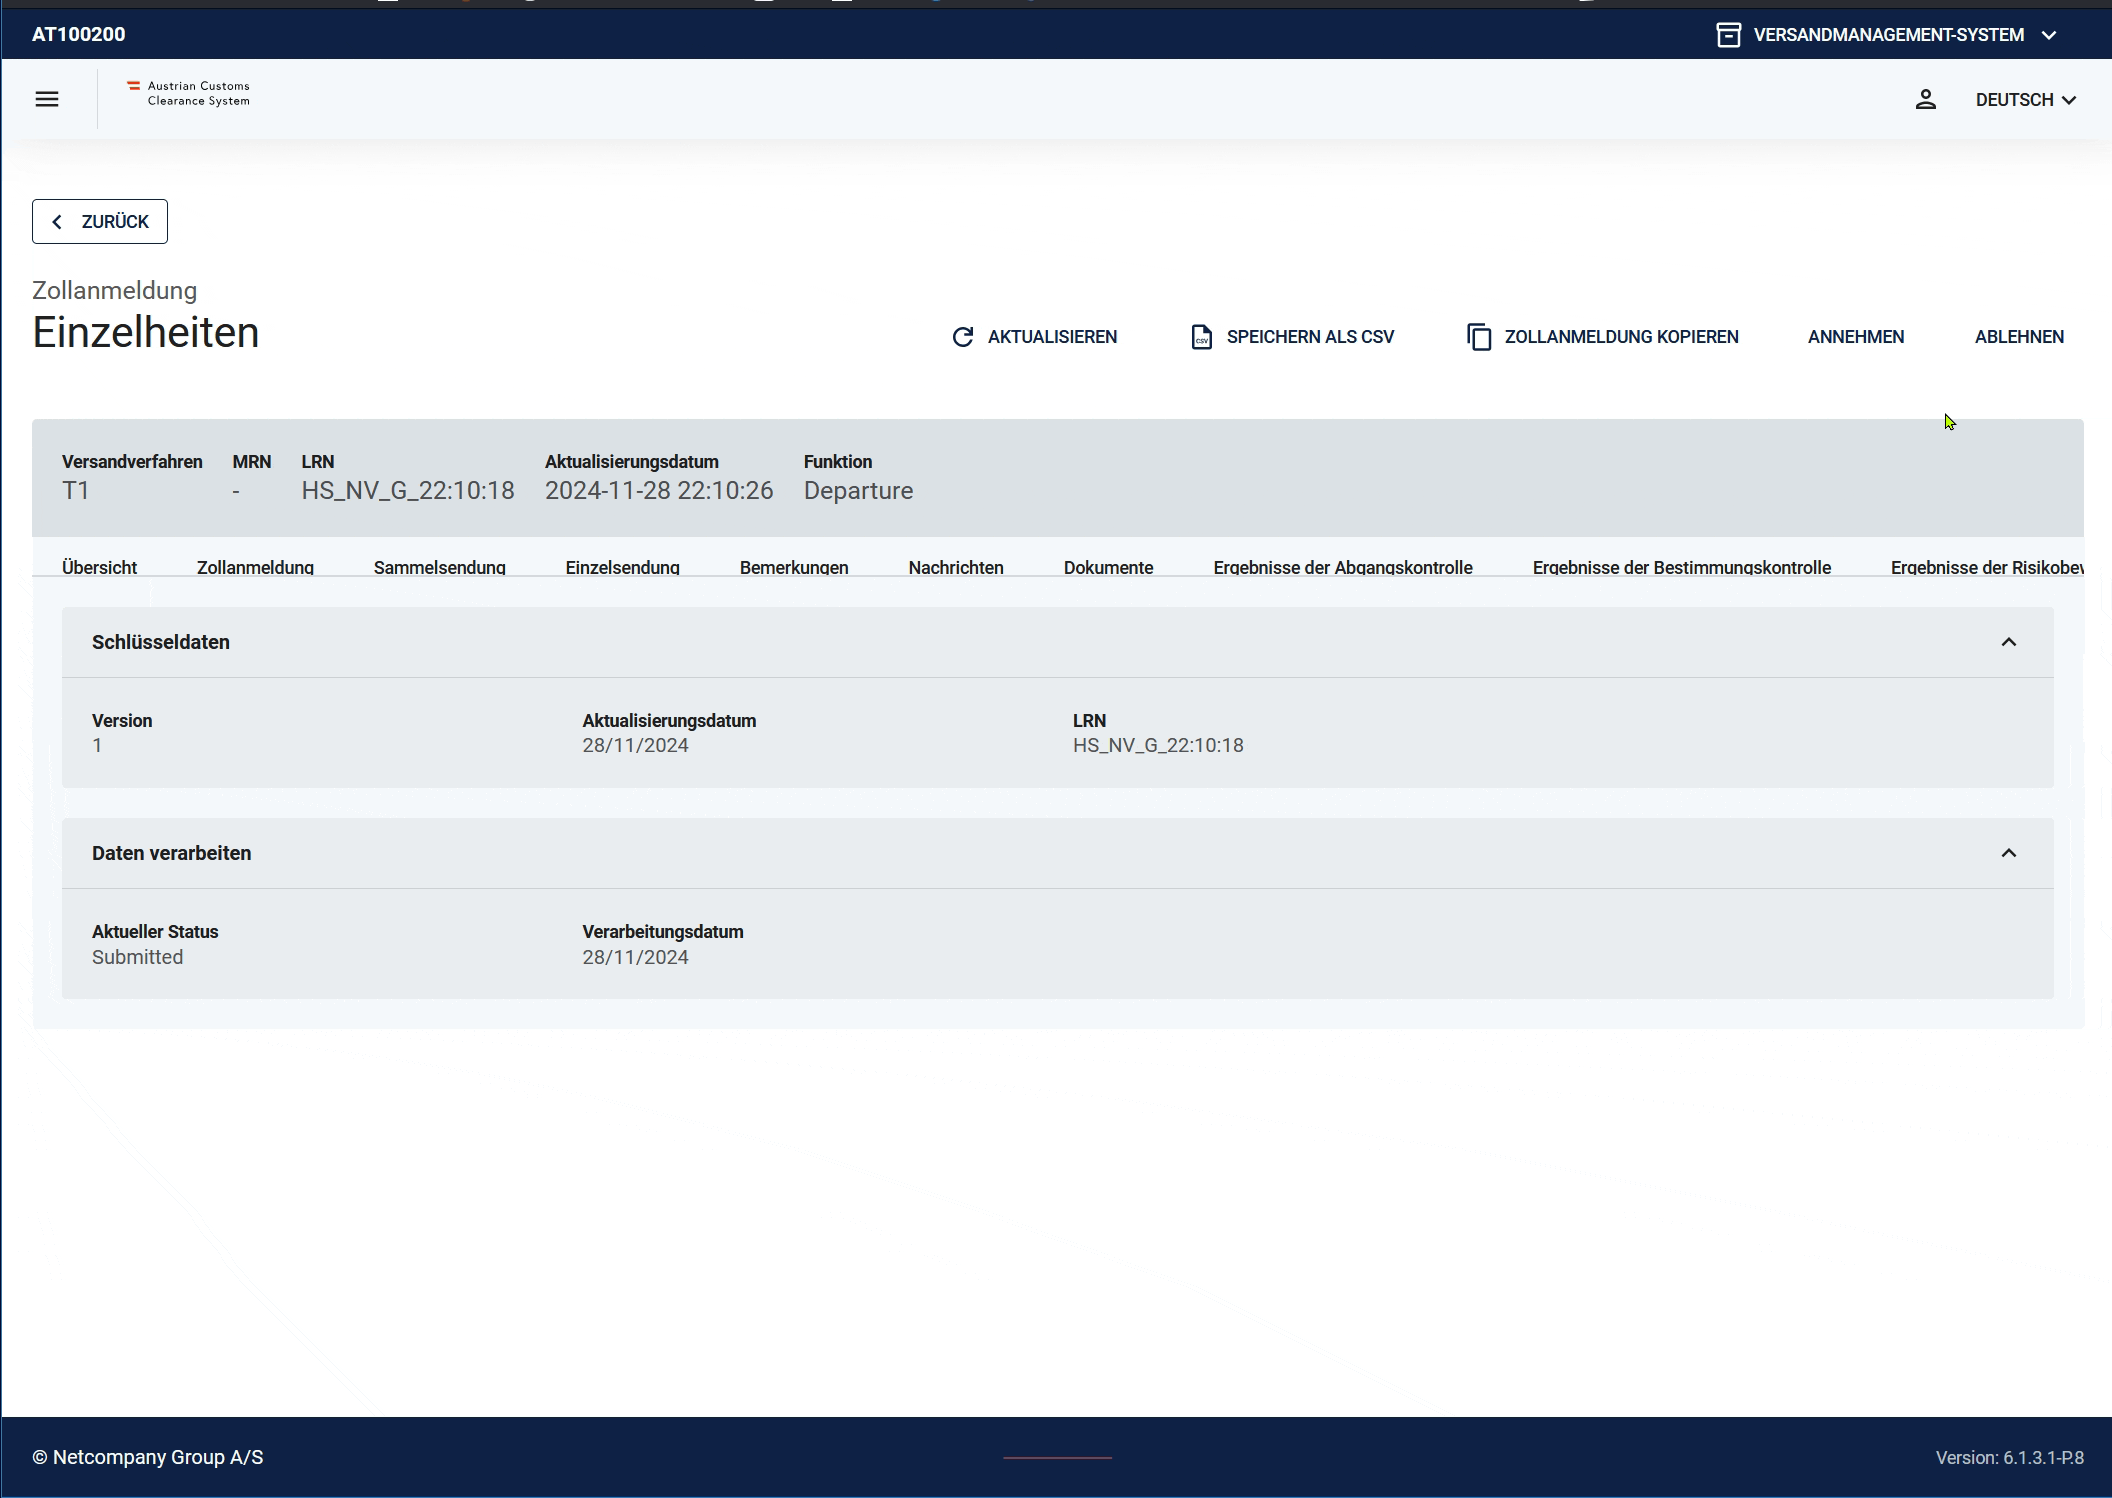Click the CSV file export icon
This screenshot has height=1498, width=2112.
point(1201,337)
